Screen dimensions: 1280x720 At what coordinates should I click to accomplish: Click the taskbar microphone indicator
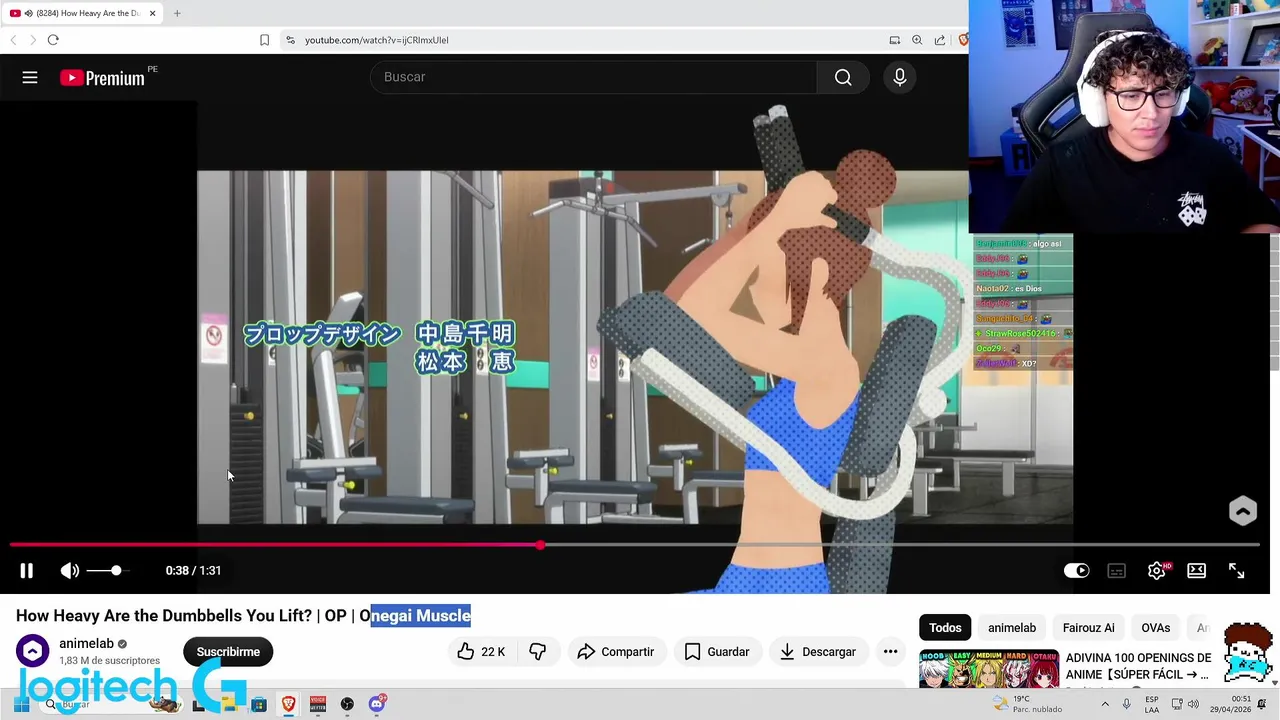tap(1126, 704)
